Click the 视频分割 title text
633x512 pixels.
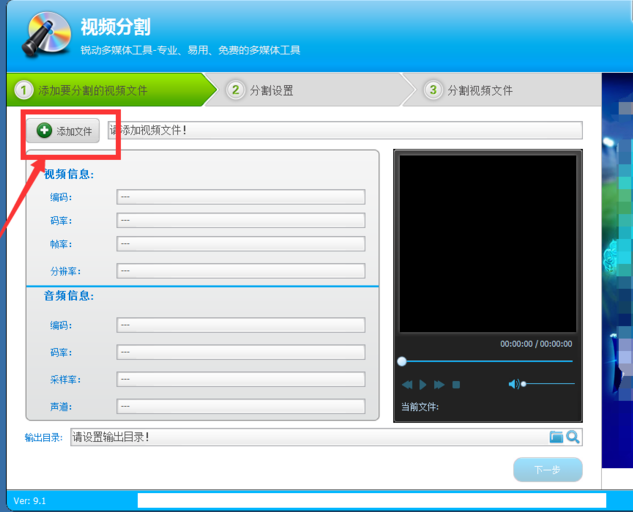115,27
